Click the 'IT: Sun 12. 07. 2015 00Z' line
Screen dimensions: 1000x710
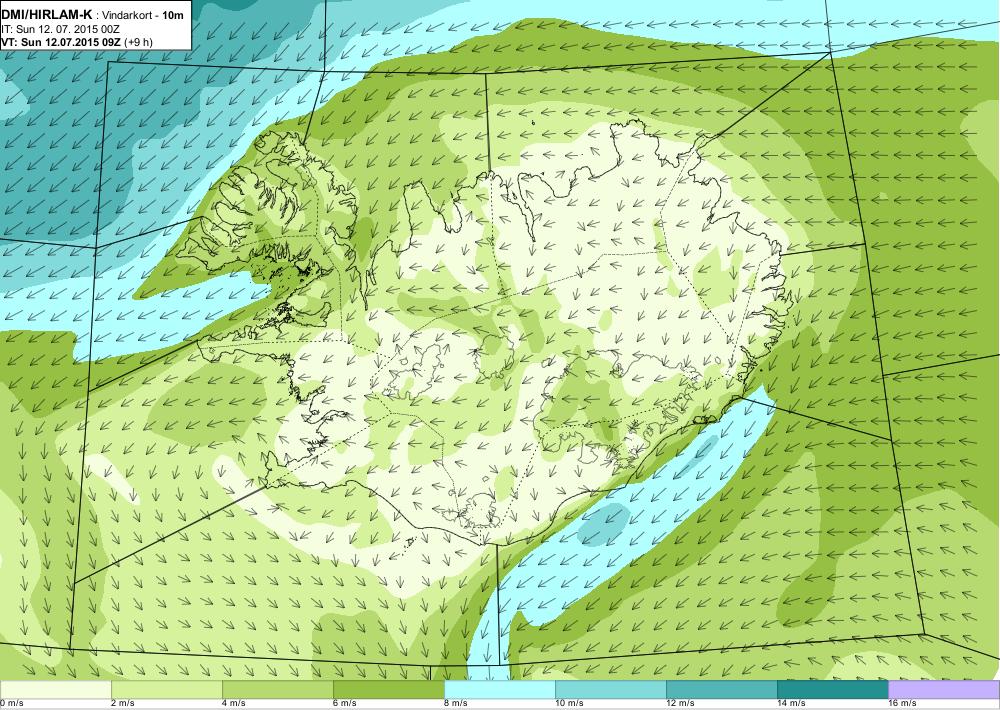61,29
